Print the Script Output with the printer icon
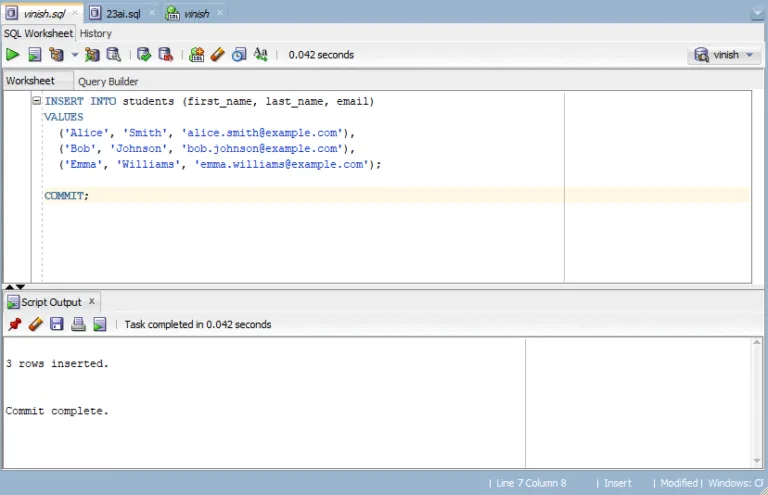This screenshot has width=768, height=495. tap(78, 324)
